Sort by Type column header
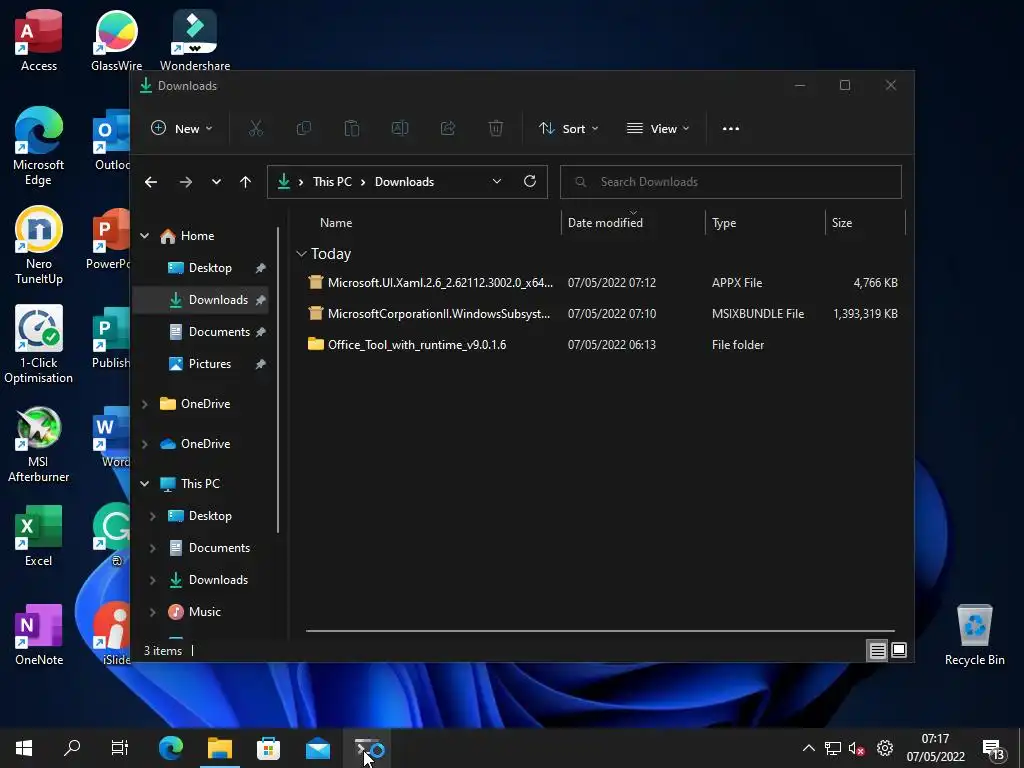 (x=724, y=223)
